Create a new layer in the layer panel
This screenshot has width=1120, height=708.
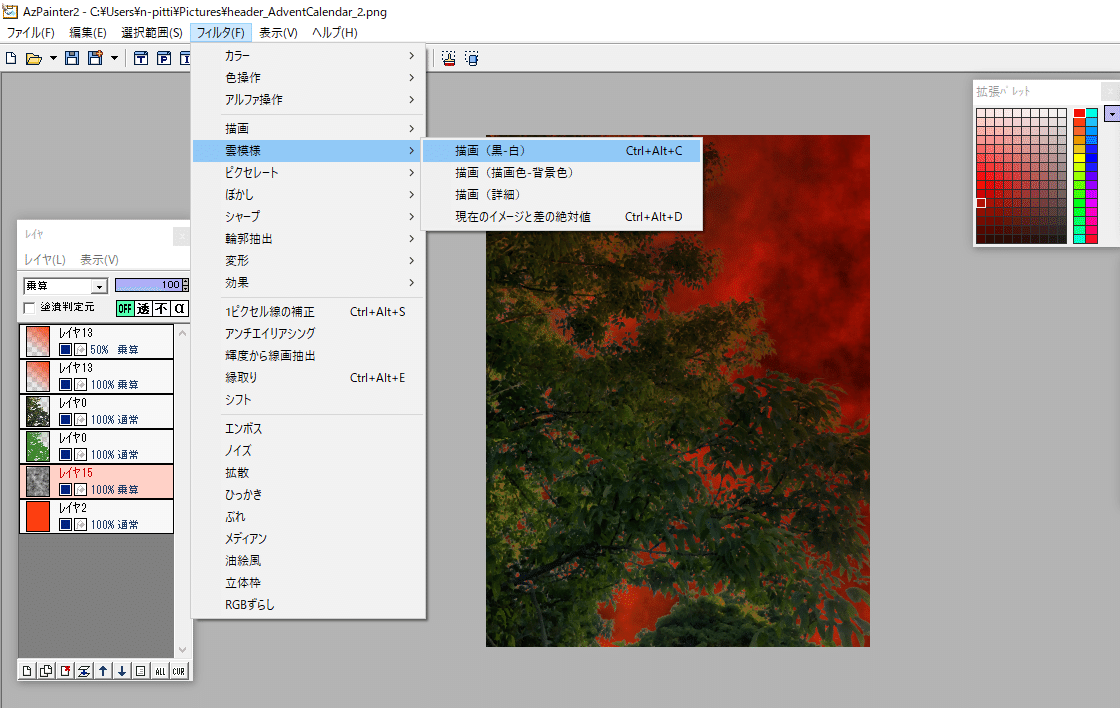point(27,670)
